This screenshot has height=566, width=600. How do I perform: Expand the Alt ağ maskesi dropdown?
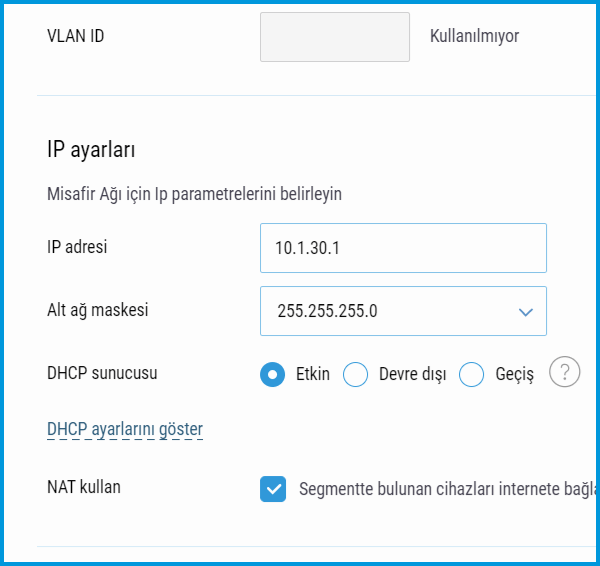[x=403, y=311]
